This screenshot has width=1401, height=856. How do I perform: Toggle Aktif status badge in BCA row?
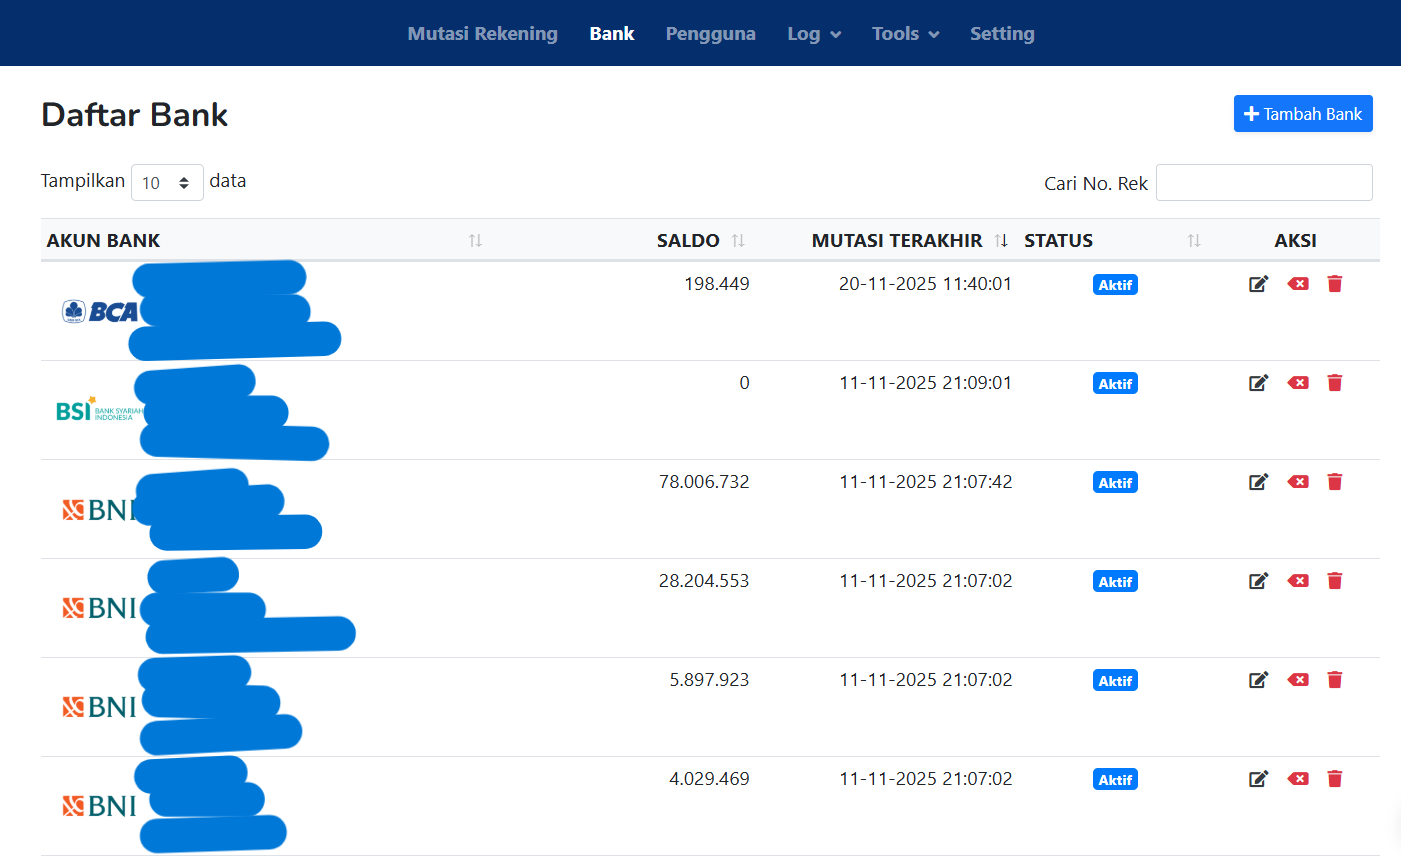pyautogui.click(x=1115, y=285)
